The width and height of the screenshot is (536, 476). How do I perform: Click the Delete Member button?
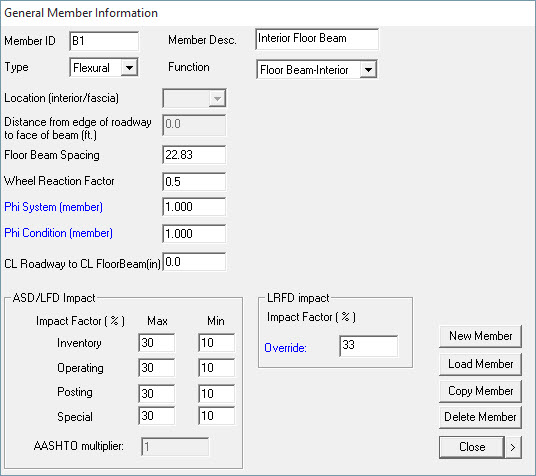480,417
